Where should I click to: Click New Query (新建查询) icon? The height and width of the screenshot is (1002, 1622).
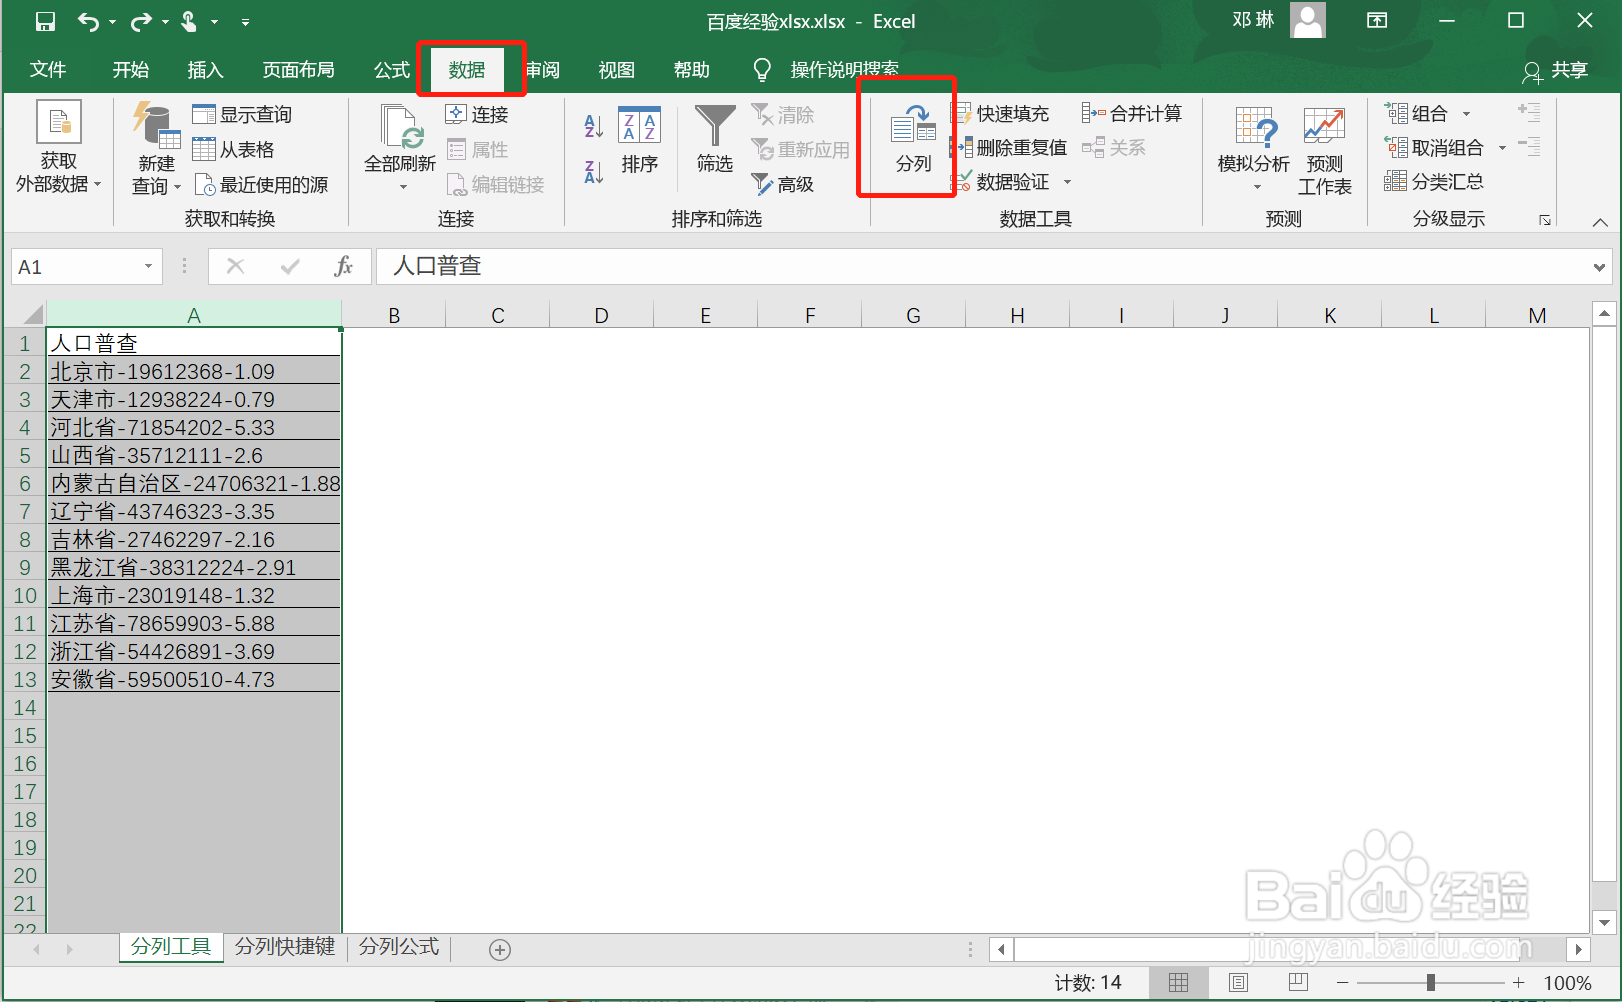click(x=156, y=149)
